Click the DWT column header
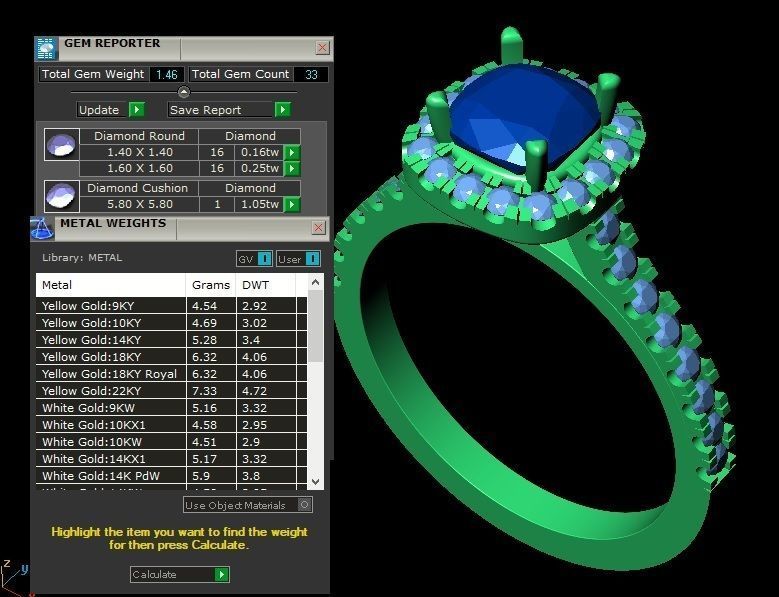The width and height of the screenshot is (779, 597). tap(266, 285)
